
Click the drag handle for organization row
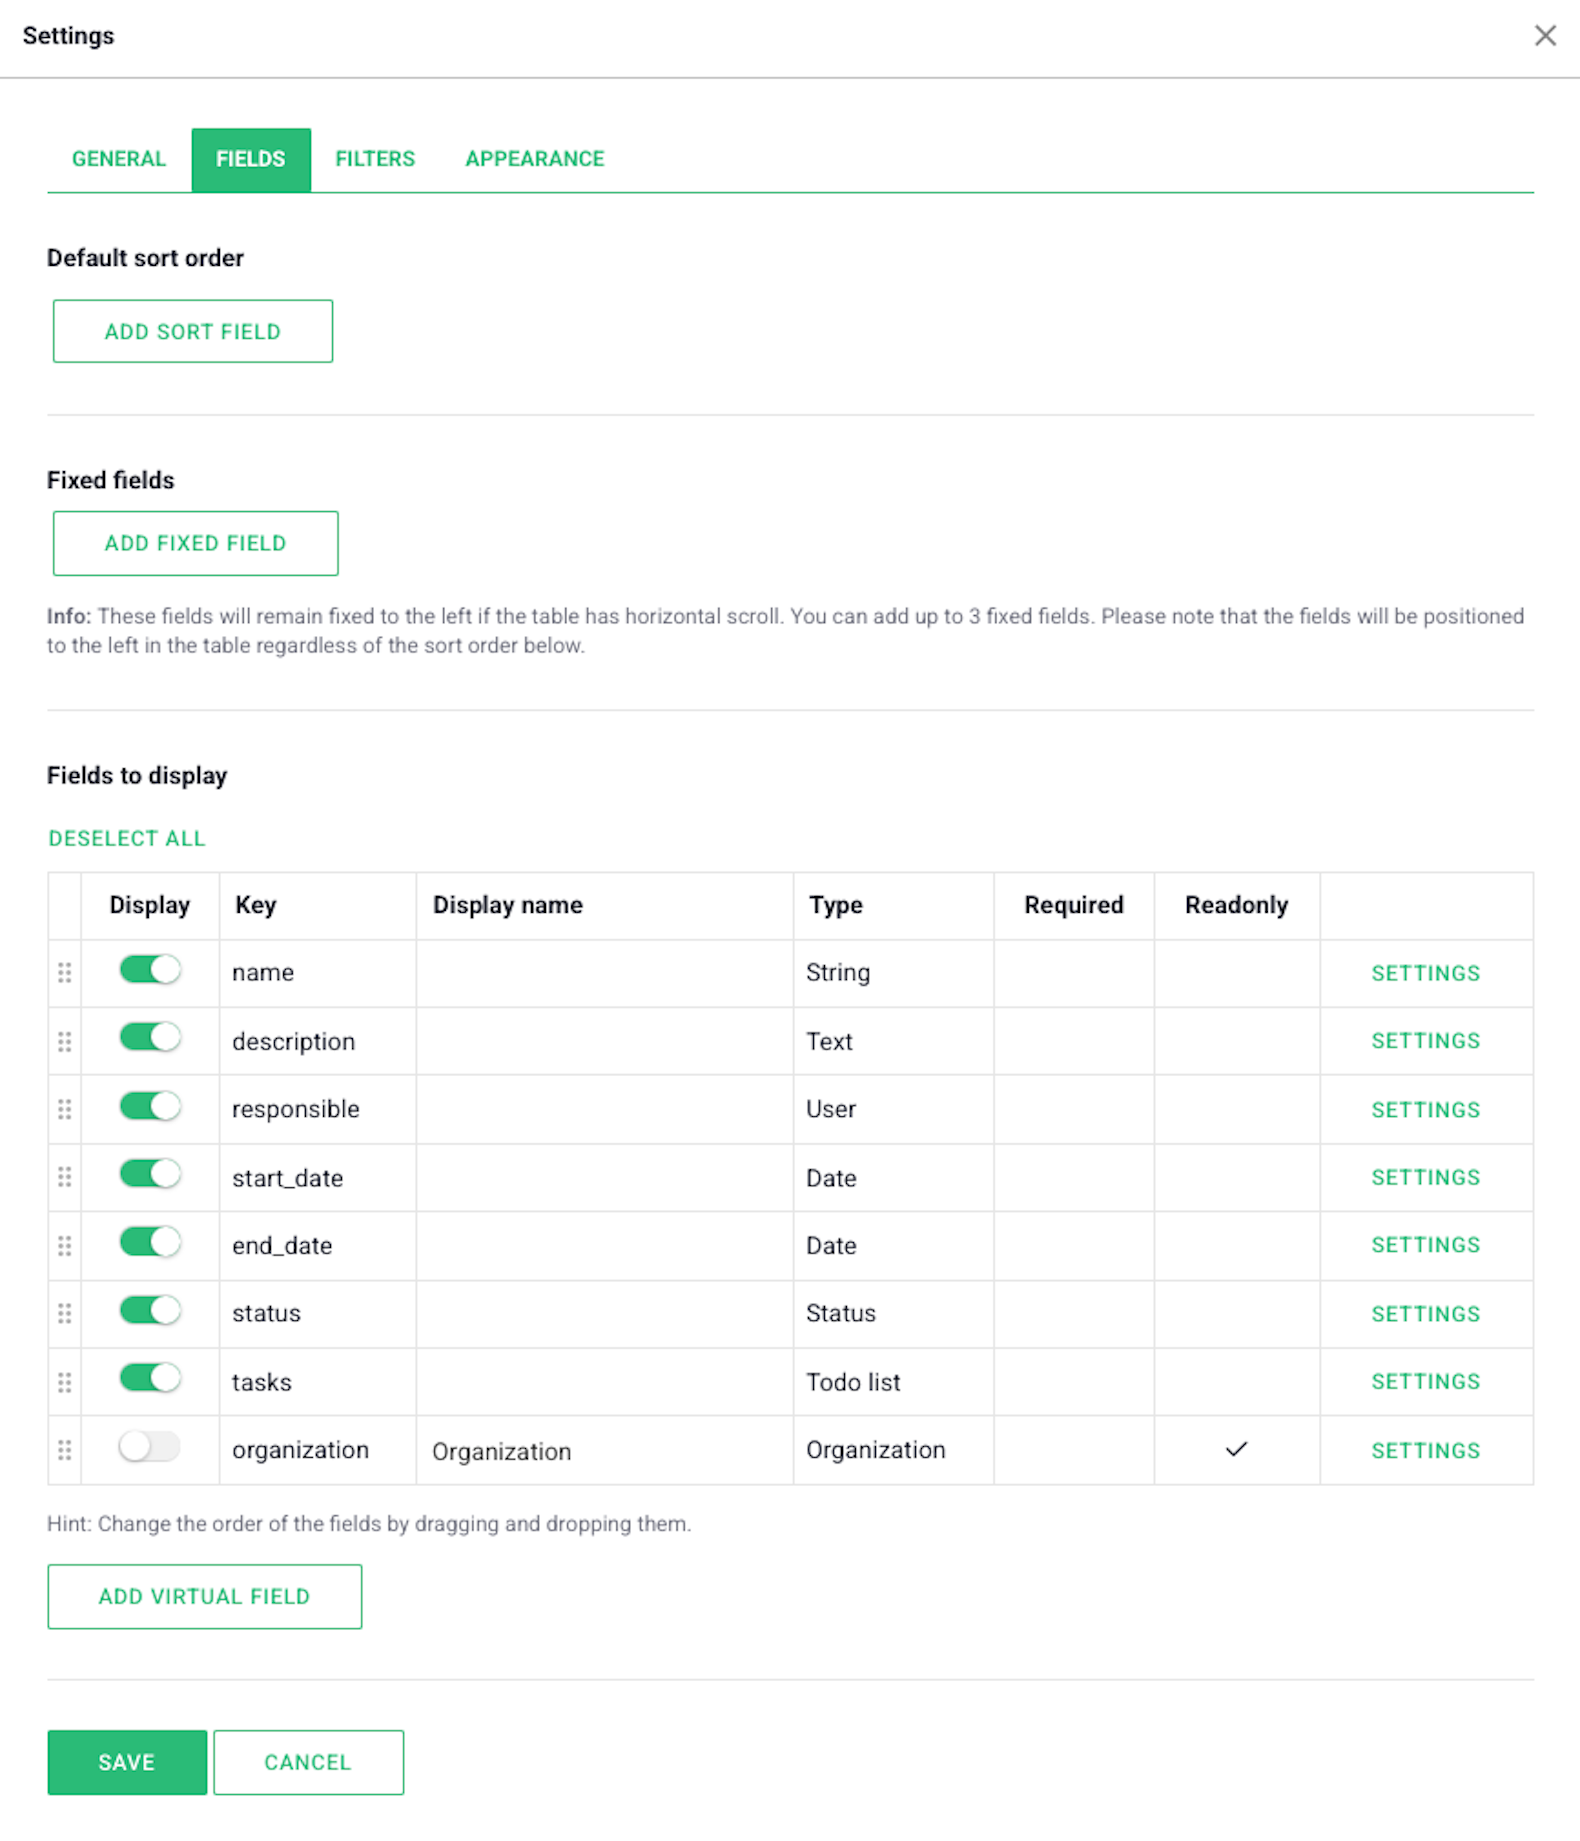point(65,1450)
